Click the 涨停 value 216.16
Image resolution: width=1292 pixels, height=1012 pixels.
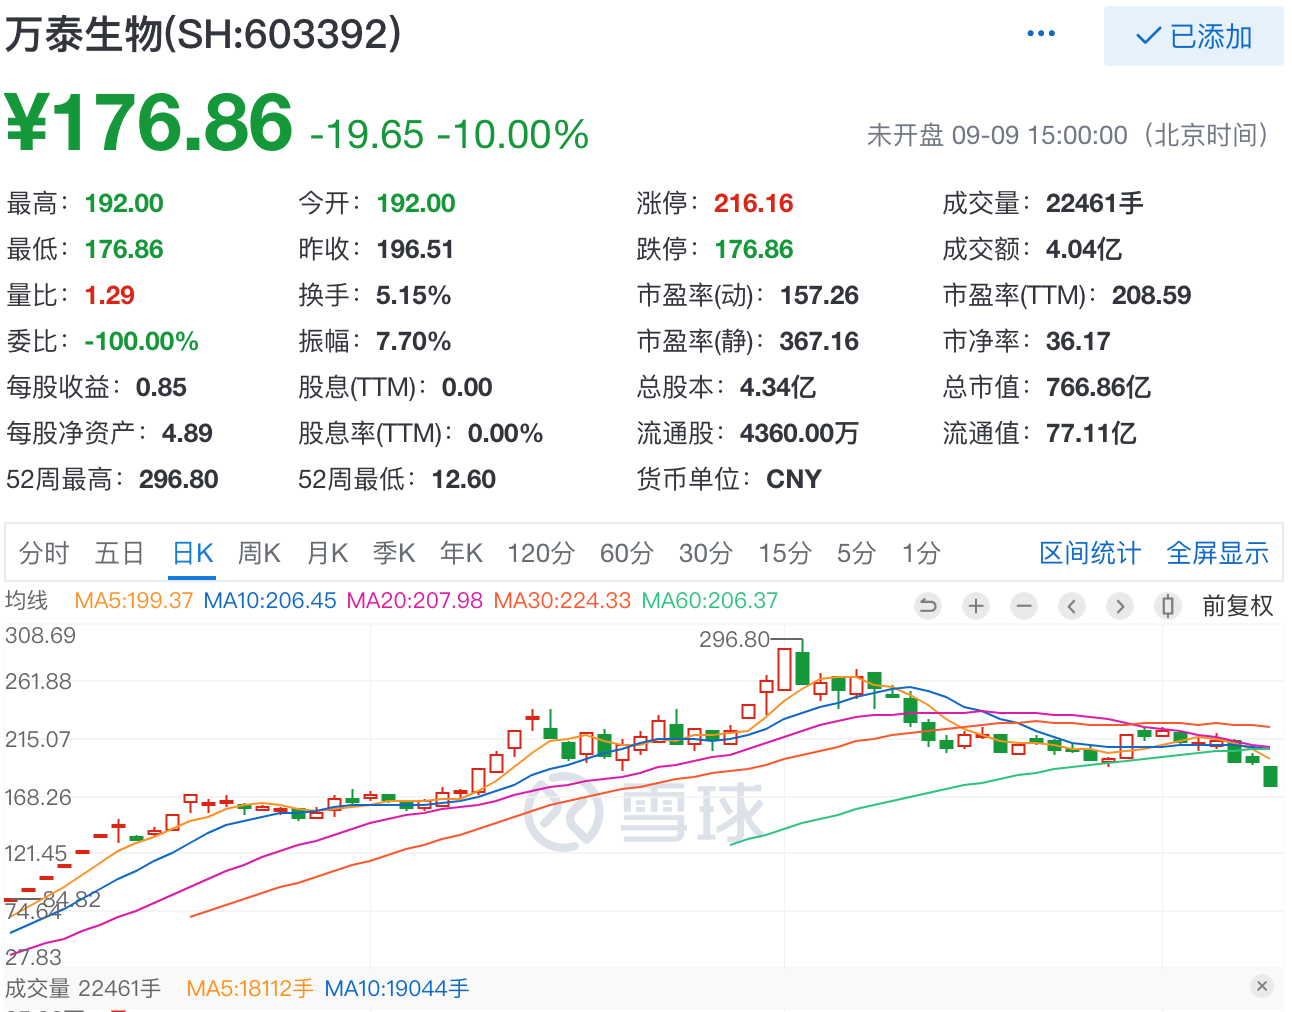click(754, 204)
